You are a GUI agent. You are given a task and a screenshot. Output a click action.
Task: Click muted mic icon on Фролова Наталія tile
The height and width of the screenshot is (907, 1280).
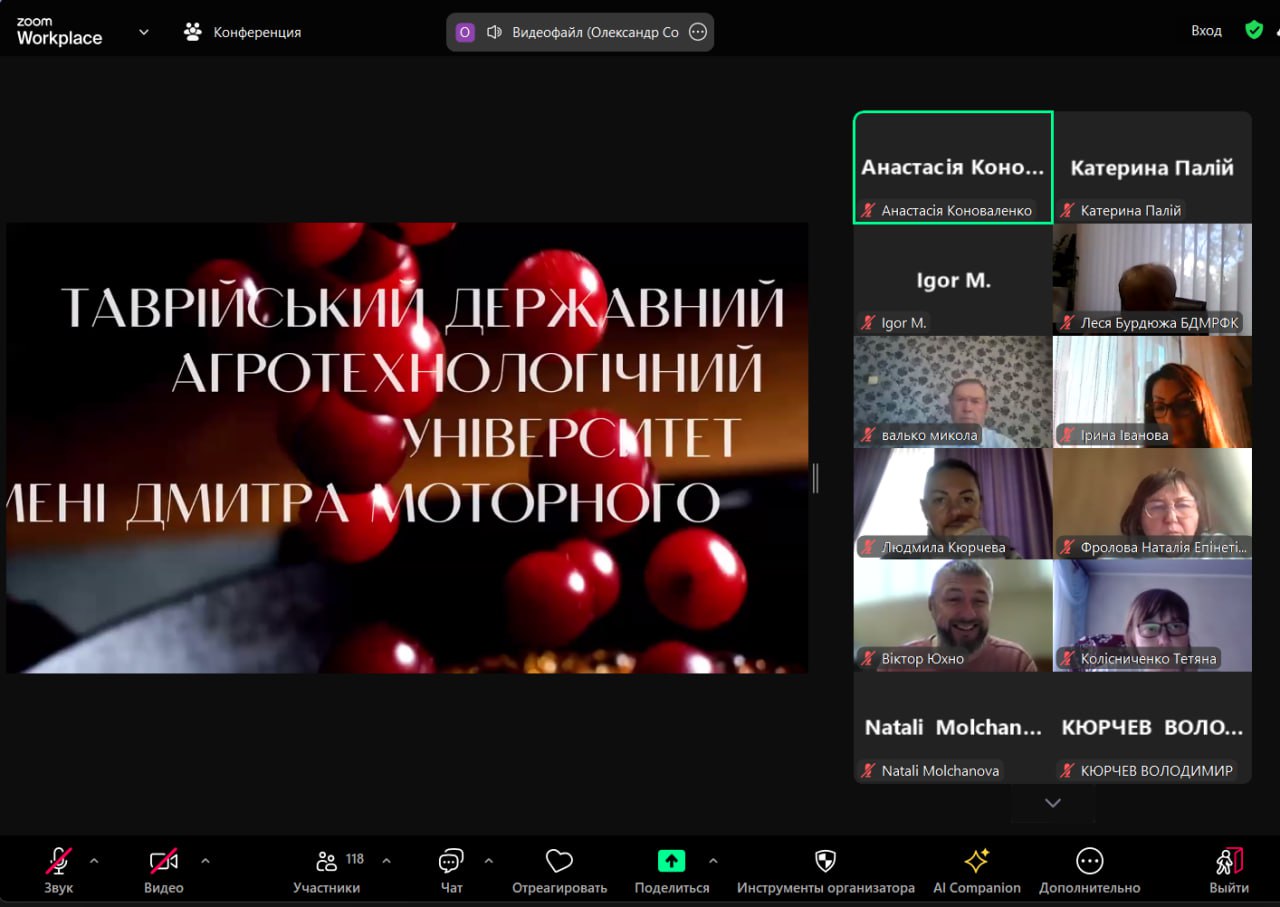click(x=1068, y=547)
